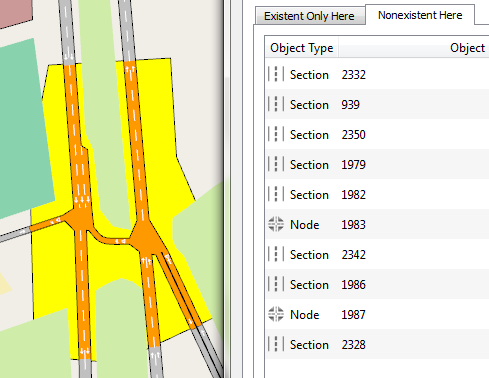Select the Section 1986 row
The height and width of the screenshot is (378, 489).
pyautogui.click(x=377, y=284)
